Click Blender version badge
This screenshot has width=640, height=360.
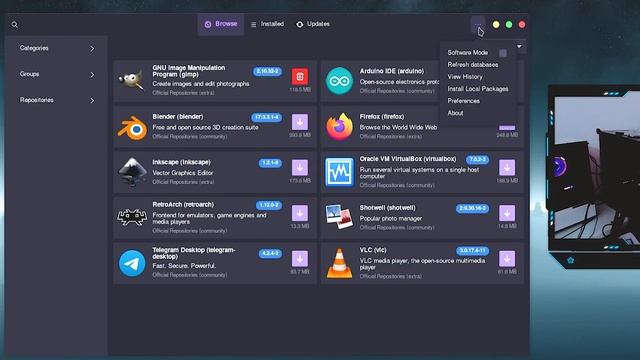point(267,117)
